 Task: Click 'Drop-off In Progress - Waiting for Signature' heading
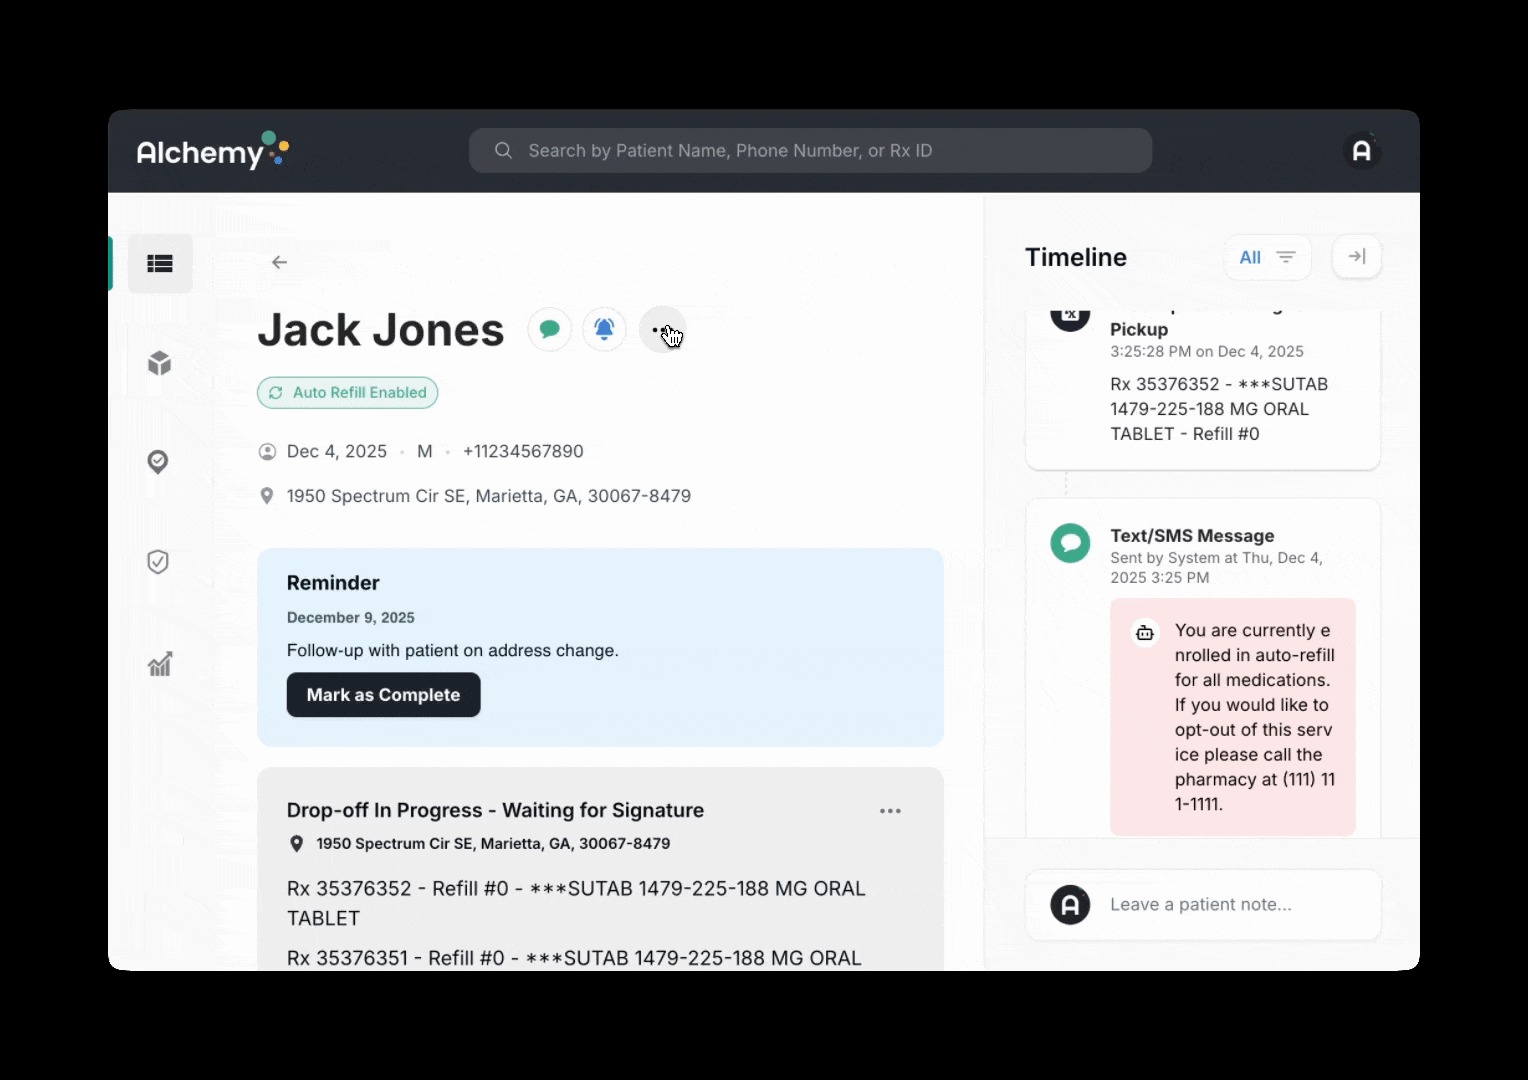pyautogui.click(x=496, y=810)
